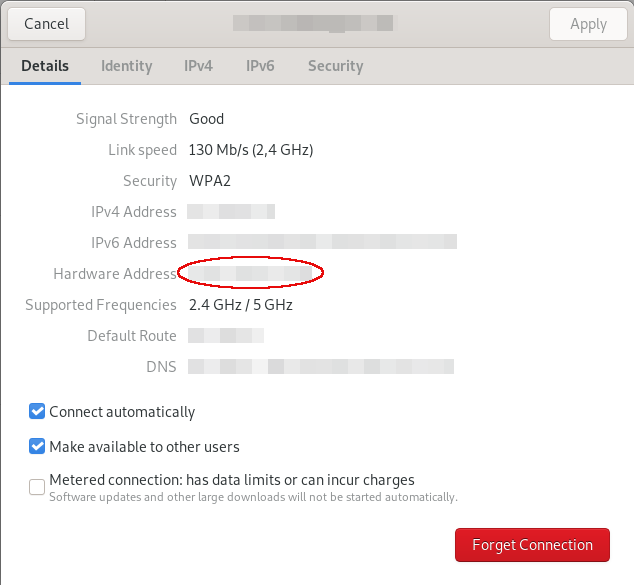The image size is (634, 585).
Task: Click the circled Hardware Address value
Action: 250,273
